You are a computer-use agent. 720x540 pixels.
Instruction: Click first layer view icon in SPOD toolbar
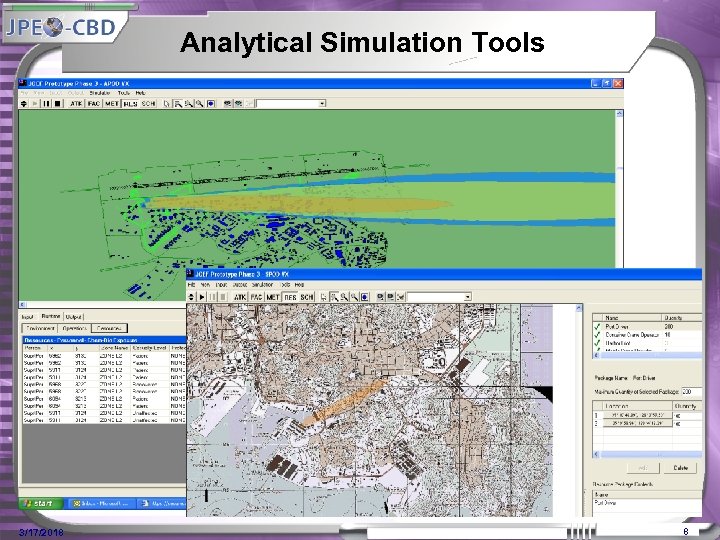380,297
